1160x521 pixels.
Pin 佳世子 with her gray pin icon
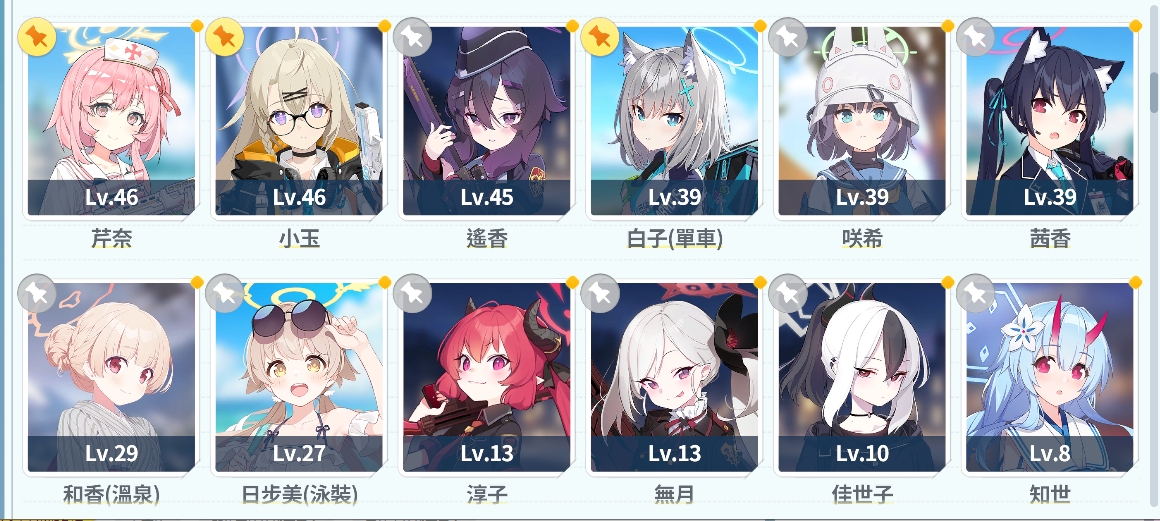(x=789, y=293)
